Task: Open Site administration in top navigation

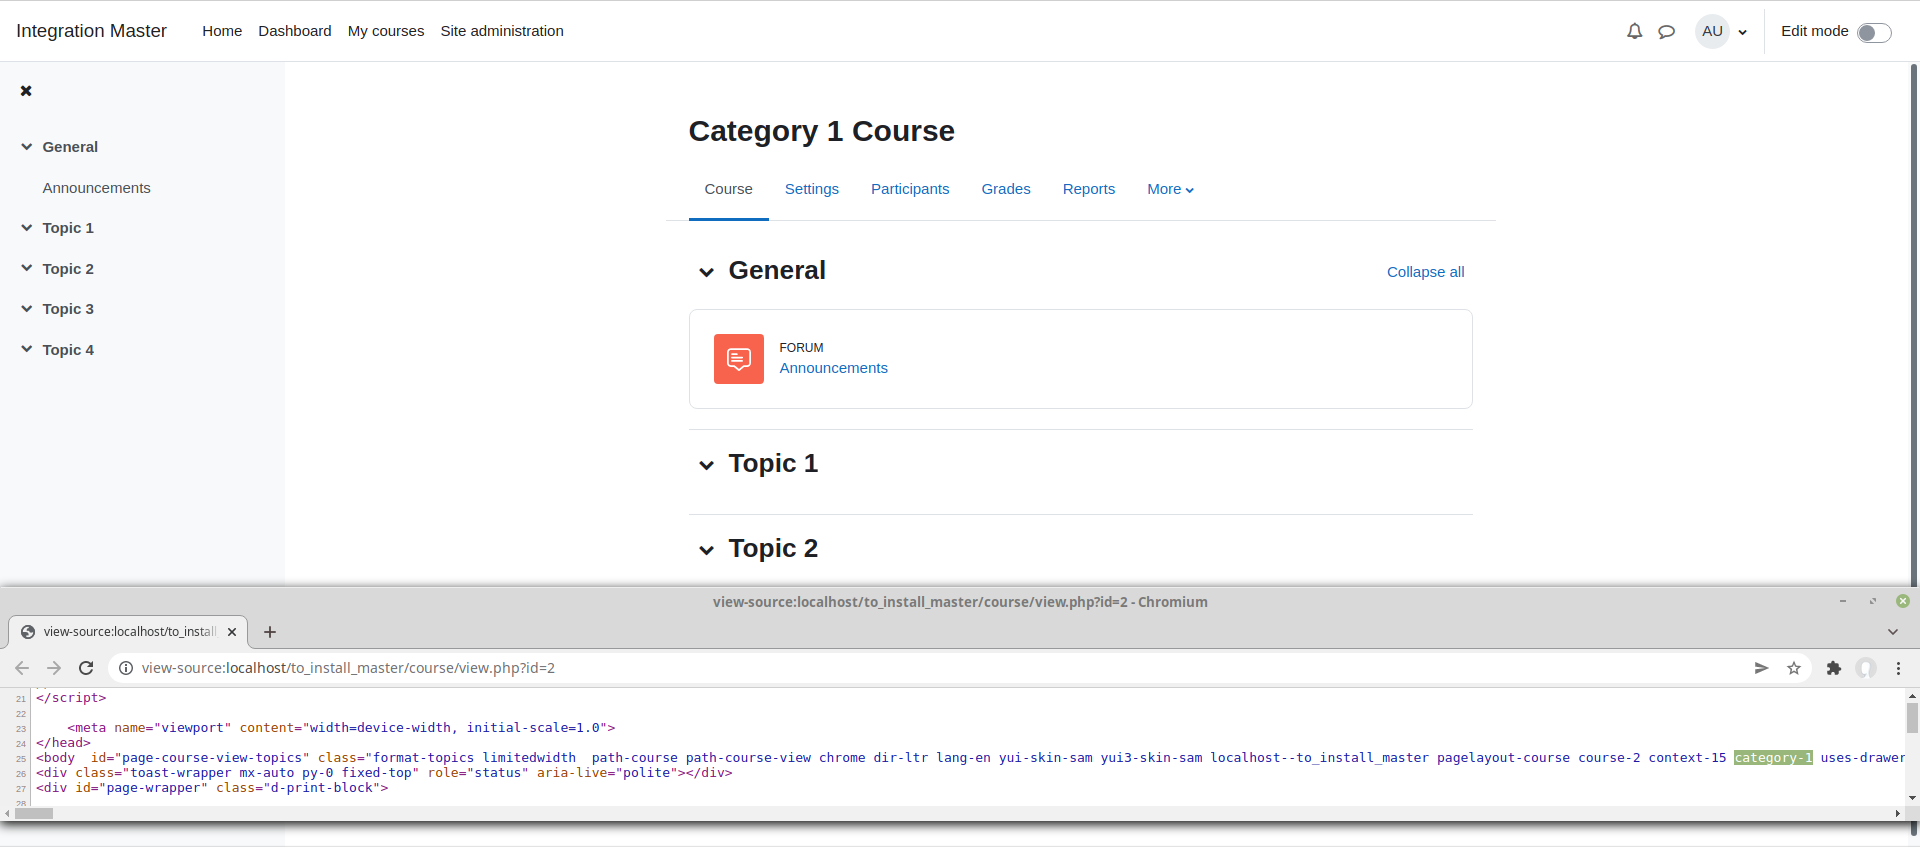Action: [x=502, y=31]
